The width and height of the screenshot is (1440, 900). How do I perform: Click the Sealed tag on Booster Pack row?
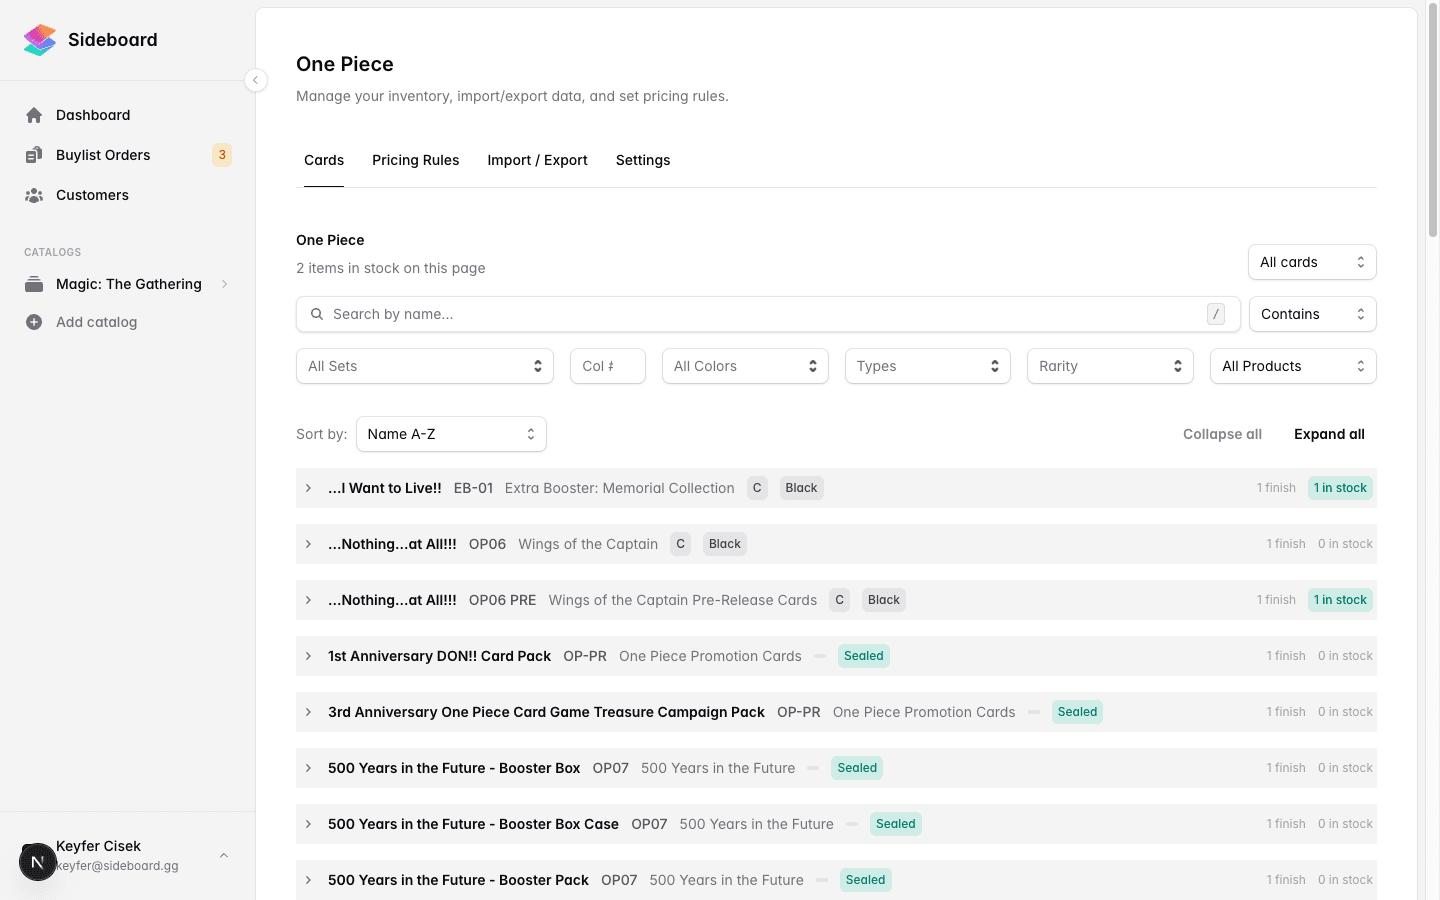pos(866,880)
